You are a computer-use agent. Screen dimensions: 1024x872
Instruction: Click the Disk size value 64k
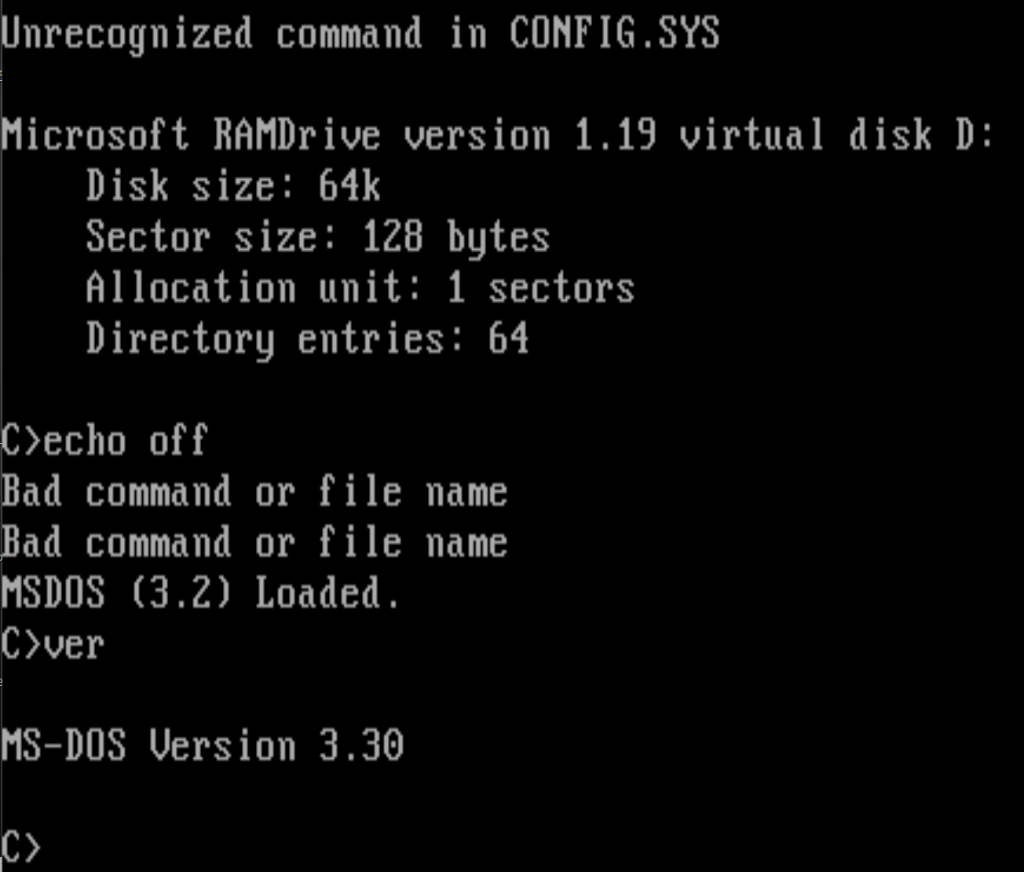tap(349, 186)
